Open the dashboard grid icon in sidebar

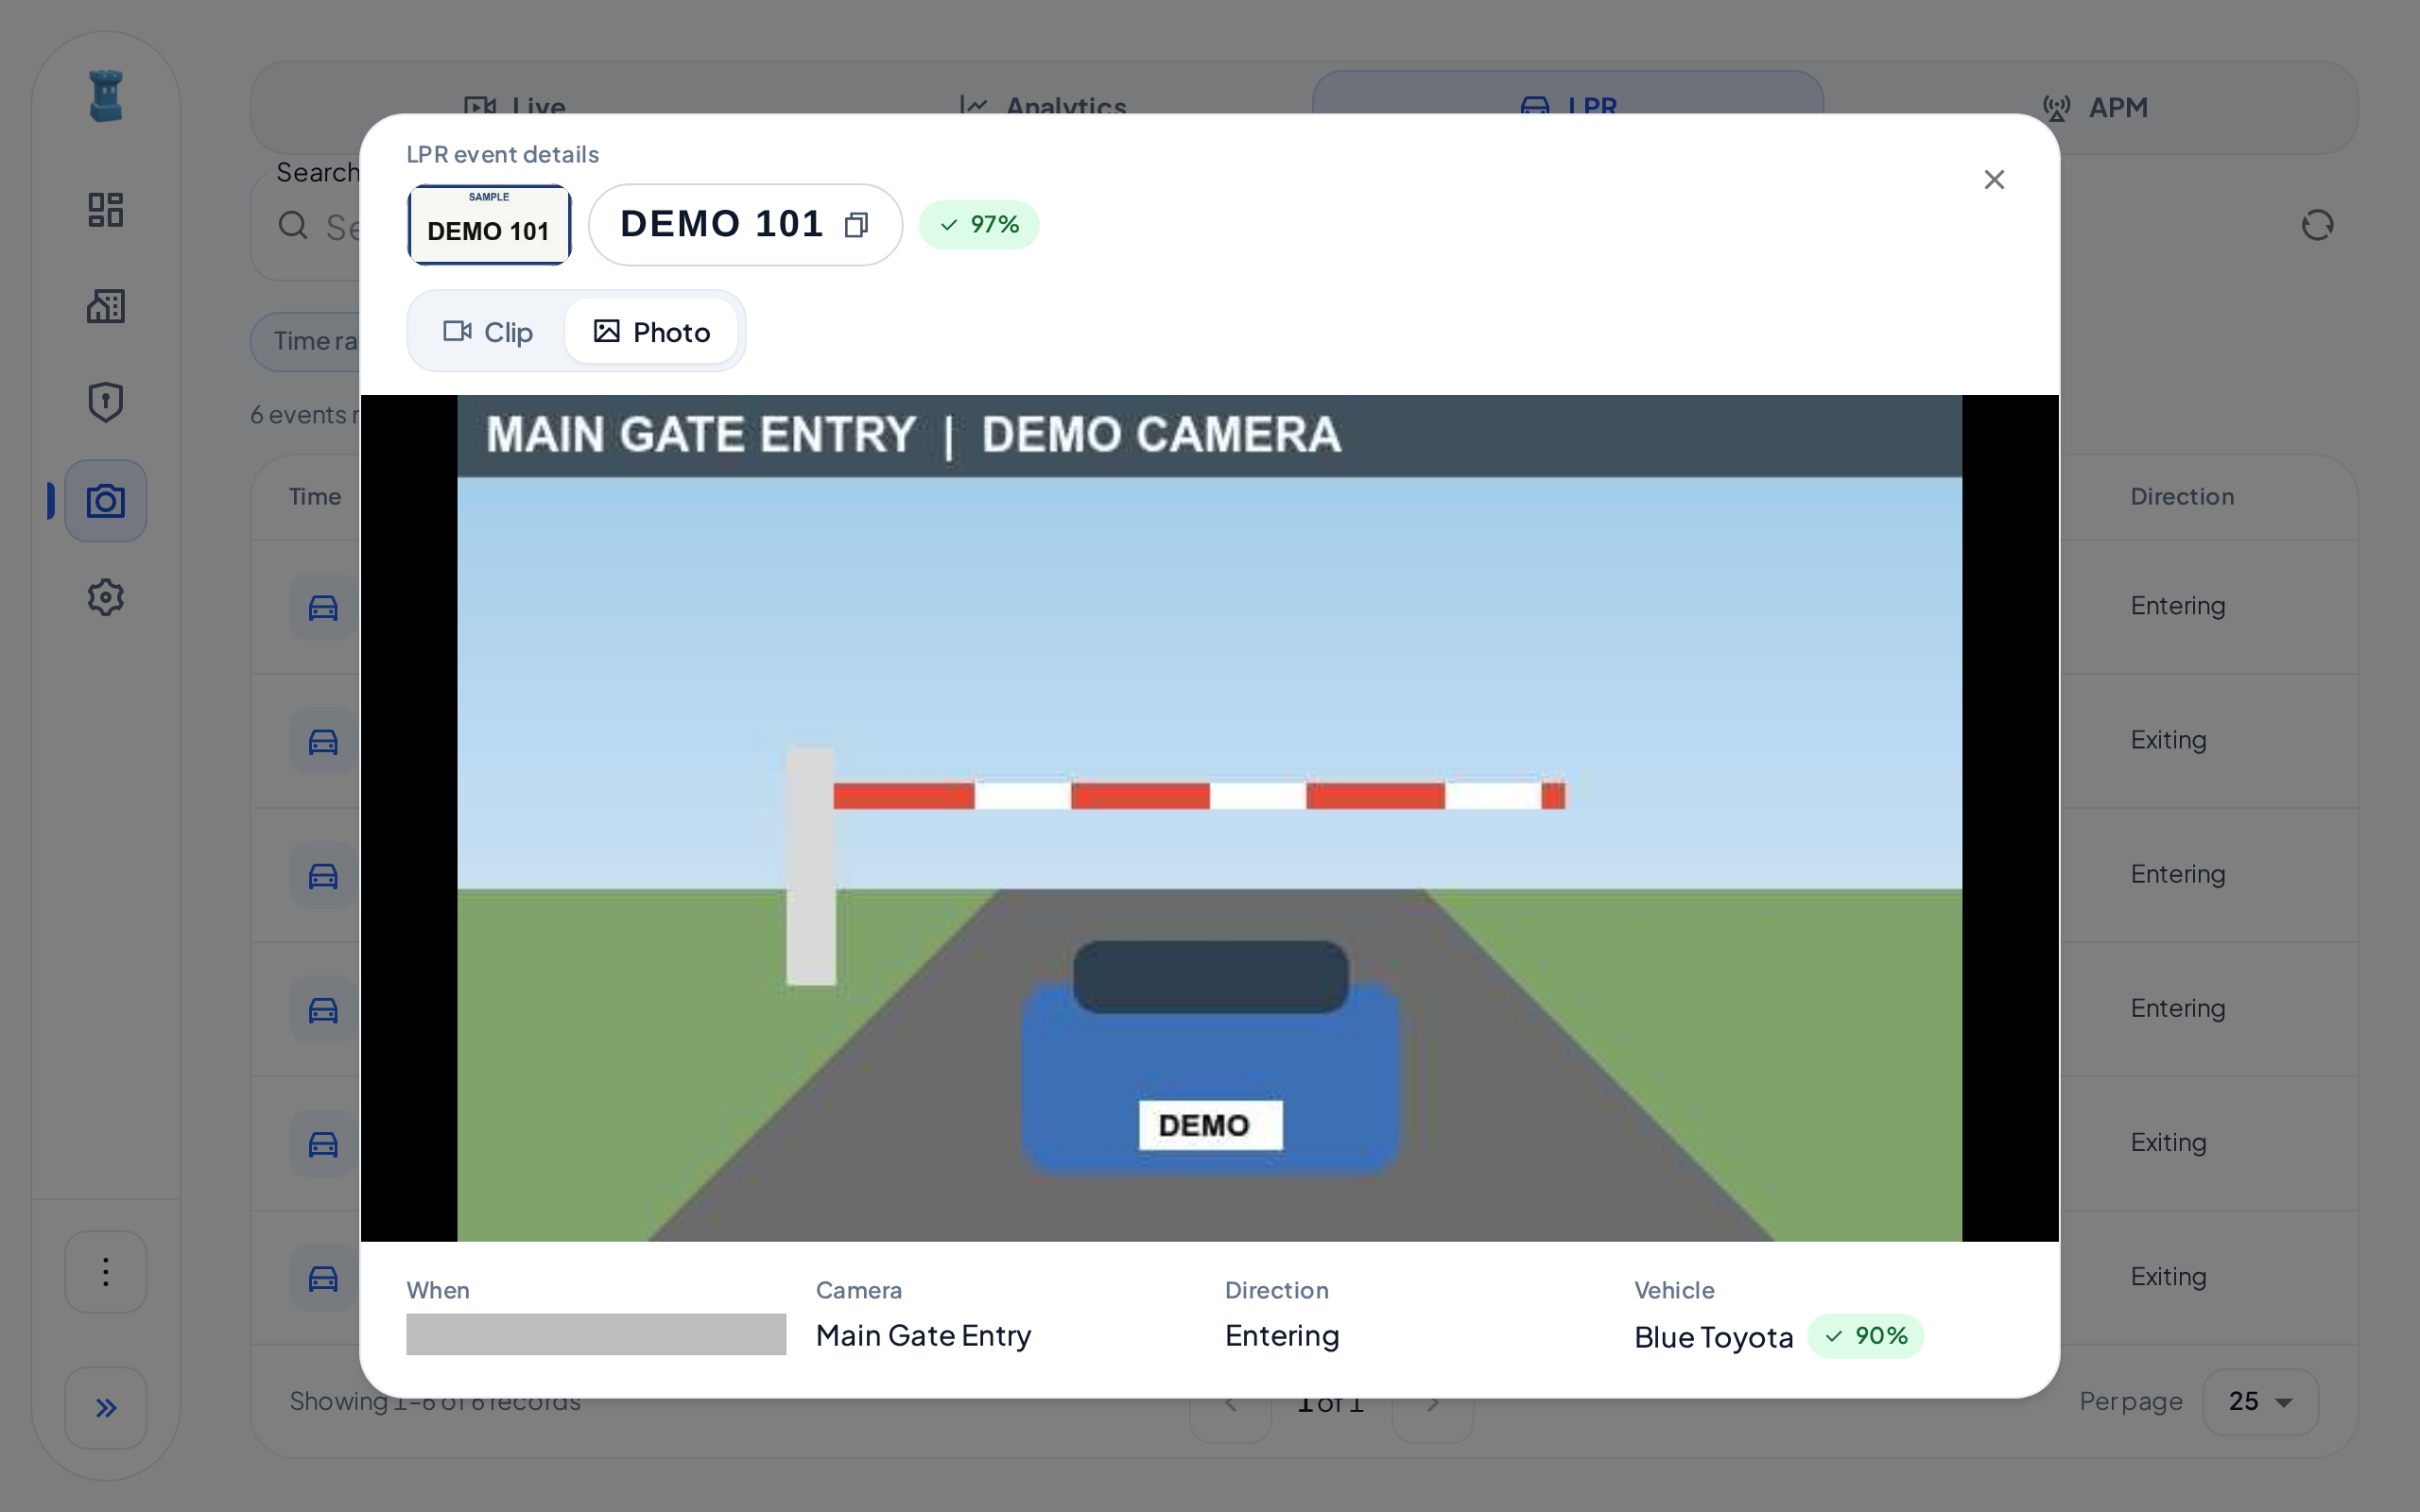pos(106,210)
